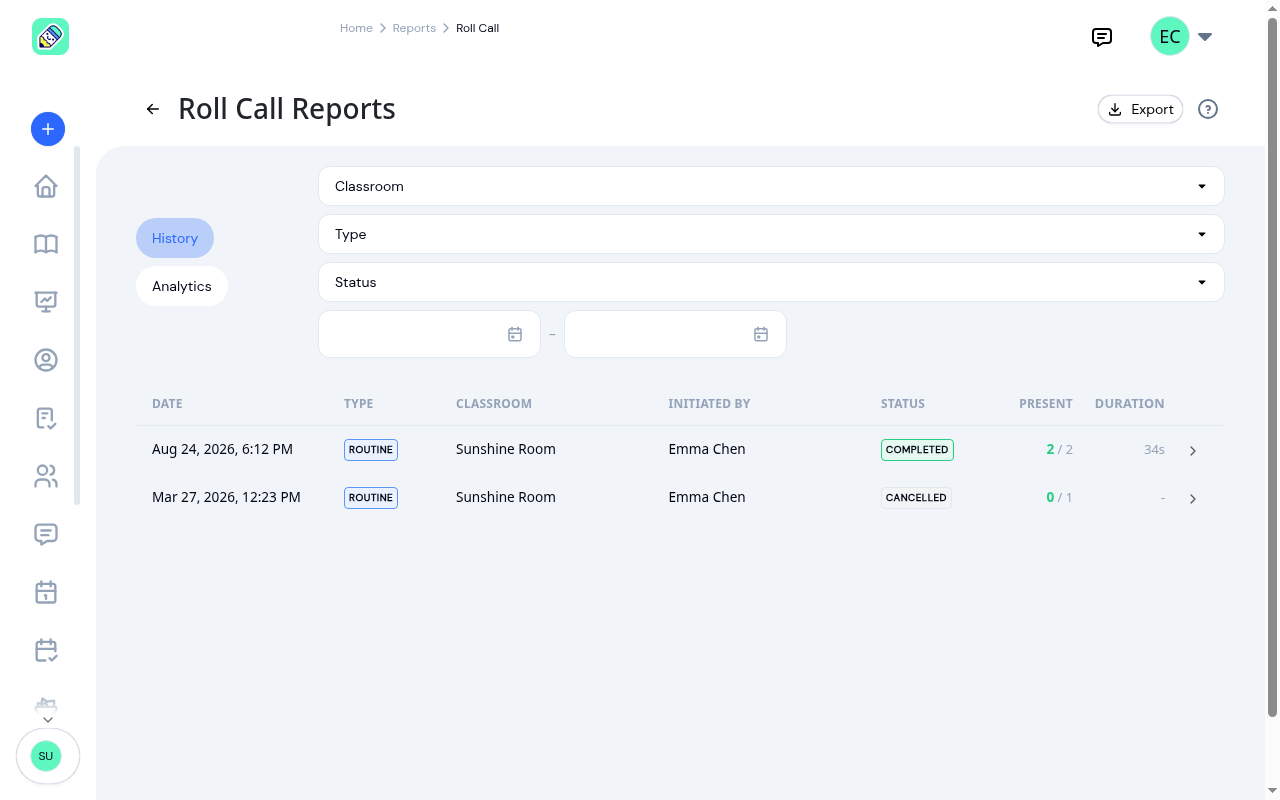
Task: Switch to the History tab
Action: click(x=175, y=238)
